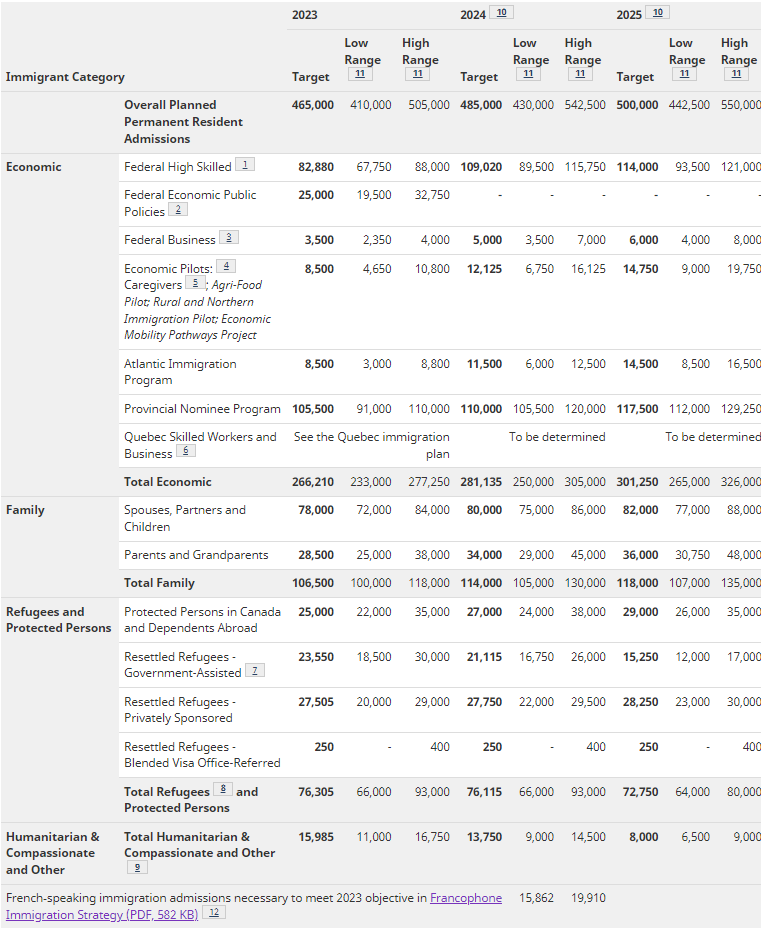Click Refugees and Protected Persons category heading

[59, 620]
